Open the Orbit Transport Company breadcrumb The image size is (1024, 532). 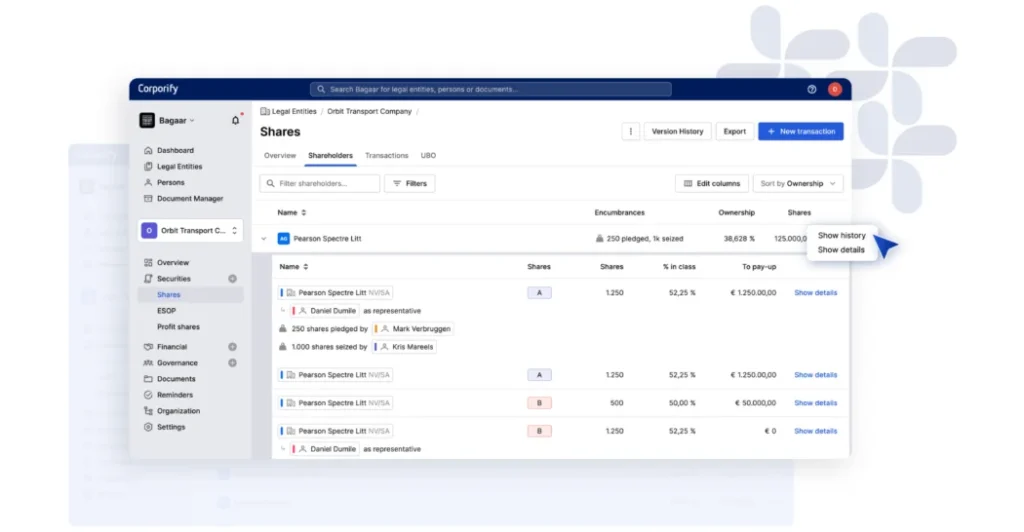[369, 112]
